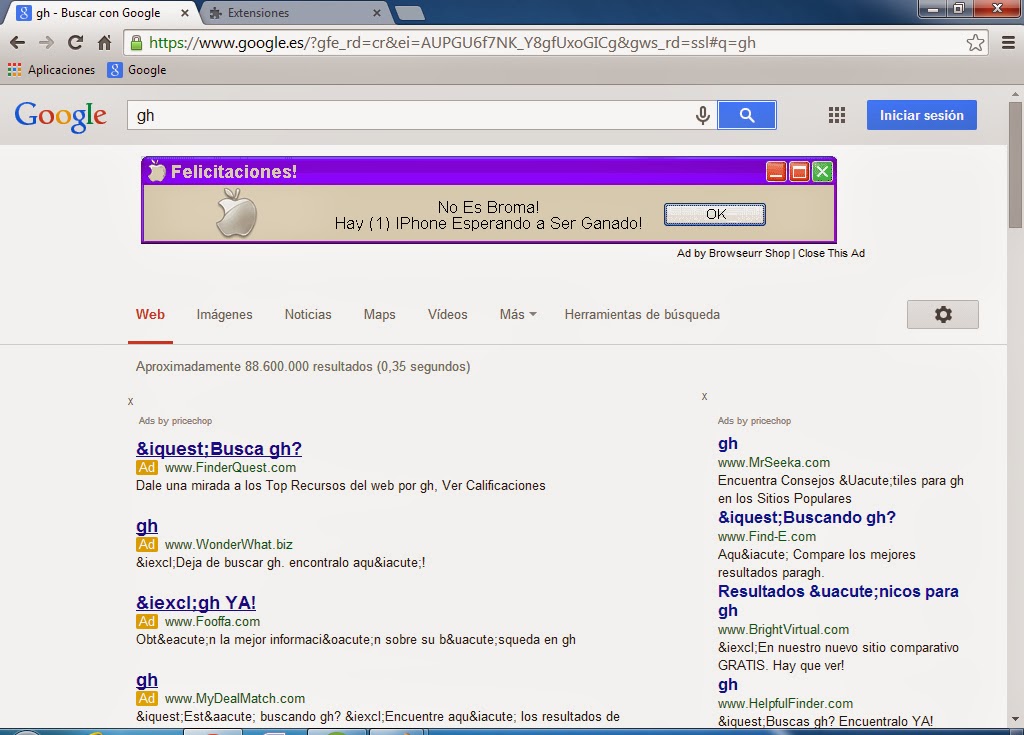1024x735 pixels.
Task: Click the browser forward arrow
Action: tap(46, 43)
